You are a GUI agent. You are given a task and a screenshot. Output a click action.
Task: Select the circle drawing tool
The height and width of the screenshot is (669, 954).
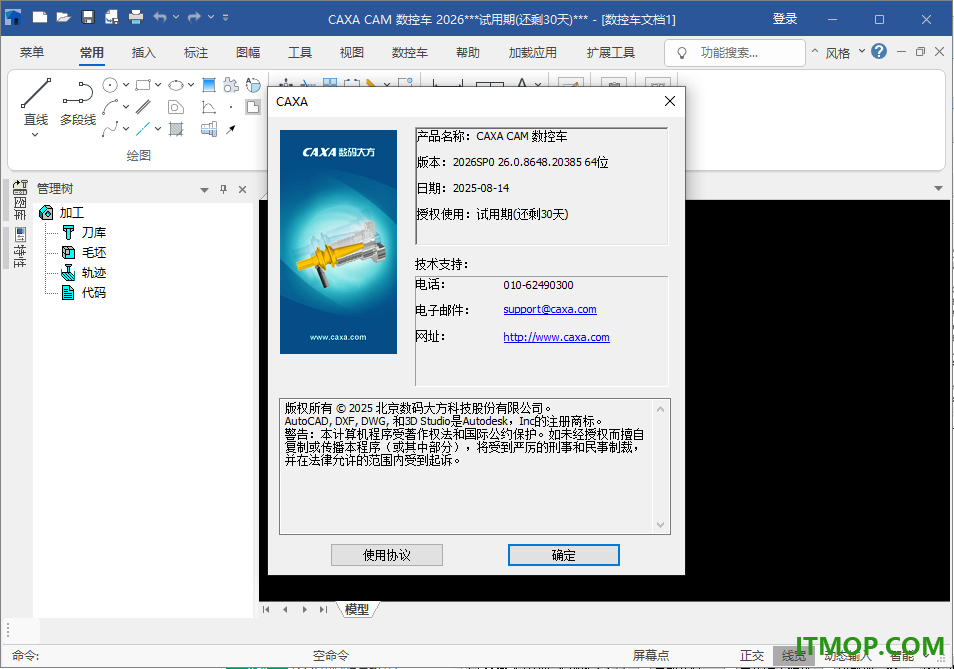coord(110,85)
